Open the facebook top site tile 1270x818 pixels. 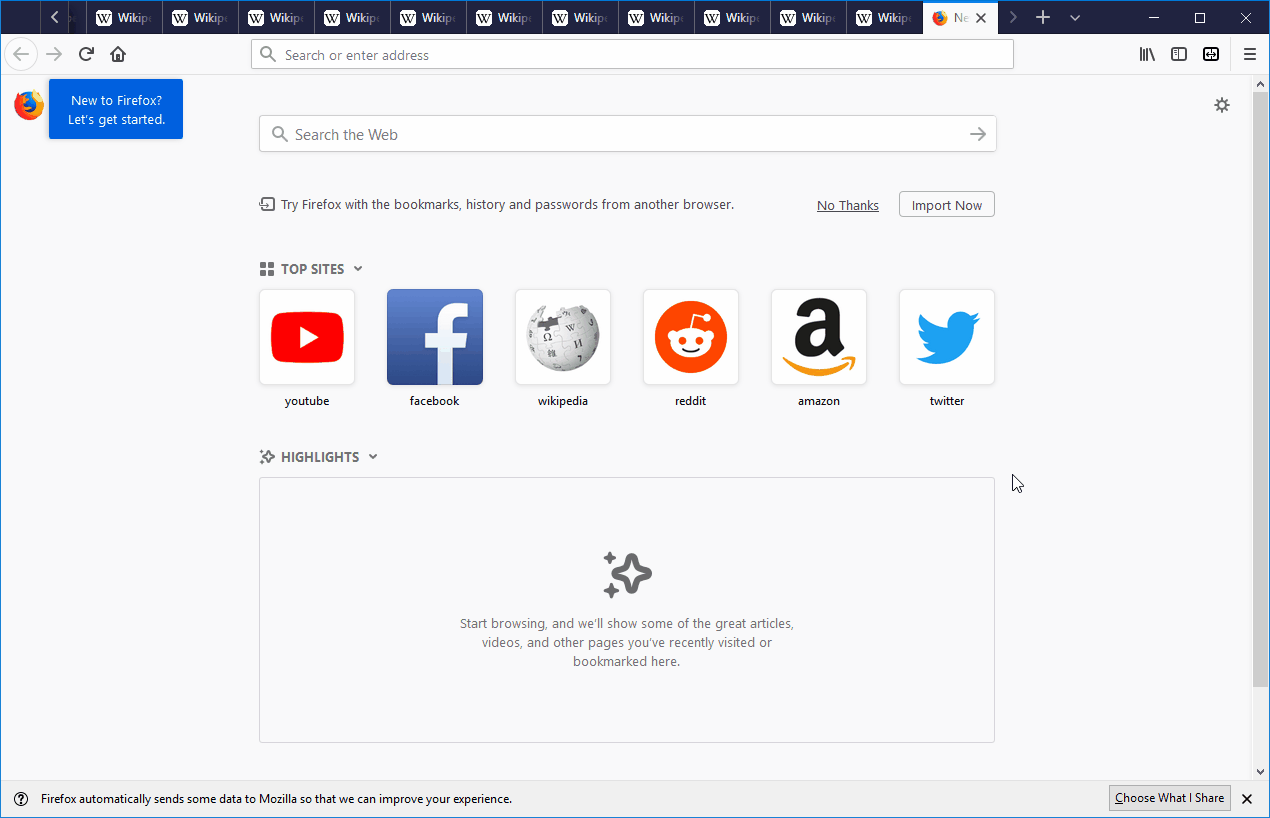click(435, 337)
